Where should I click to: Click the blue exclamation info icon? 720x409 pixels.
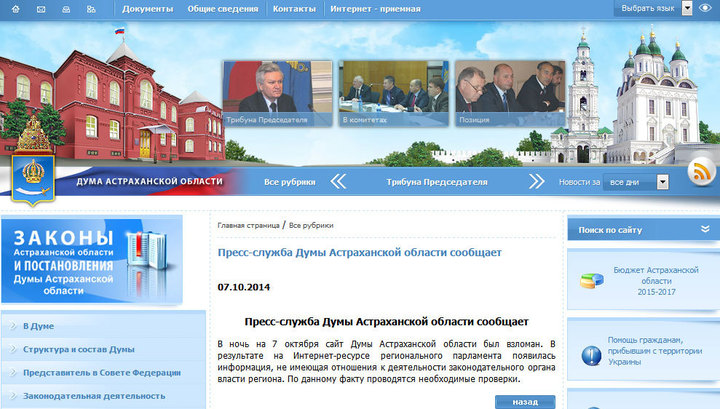tap(591, 356)
